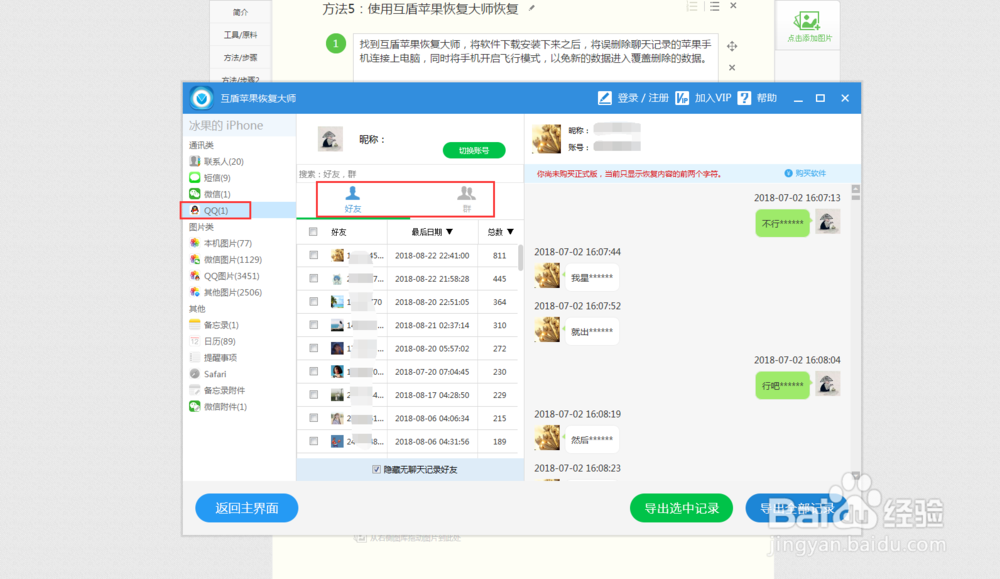This screenshot has width=1000, height=579.
Task: Click 帮助 text in title bar
Action: click(767, 98)
